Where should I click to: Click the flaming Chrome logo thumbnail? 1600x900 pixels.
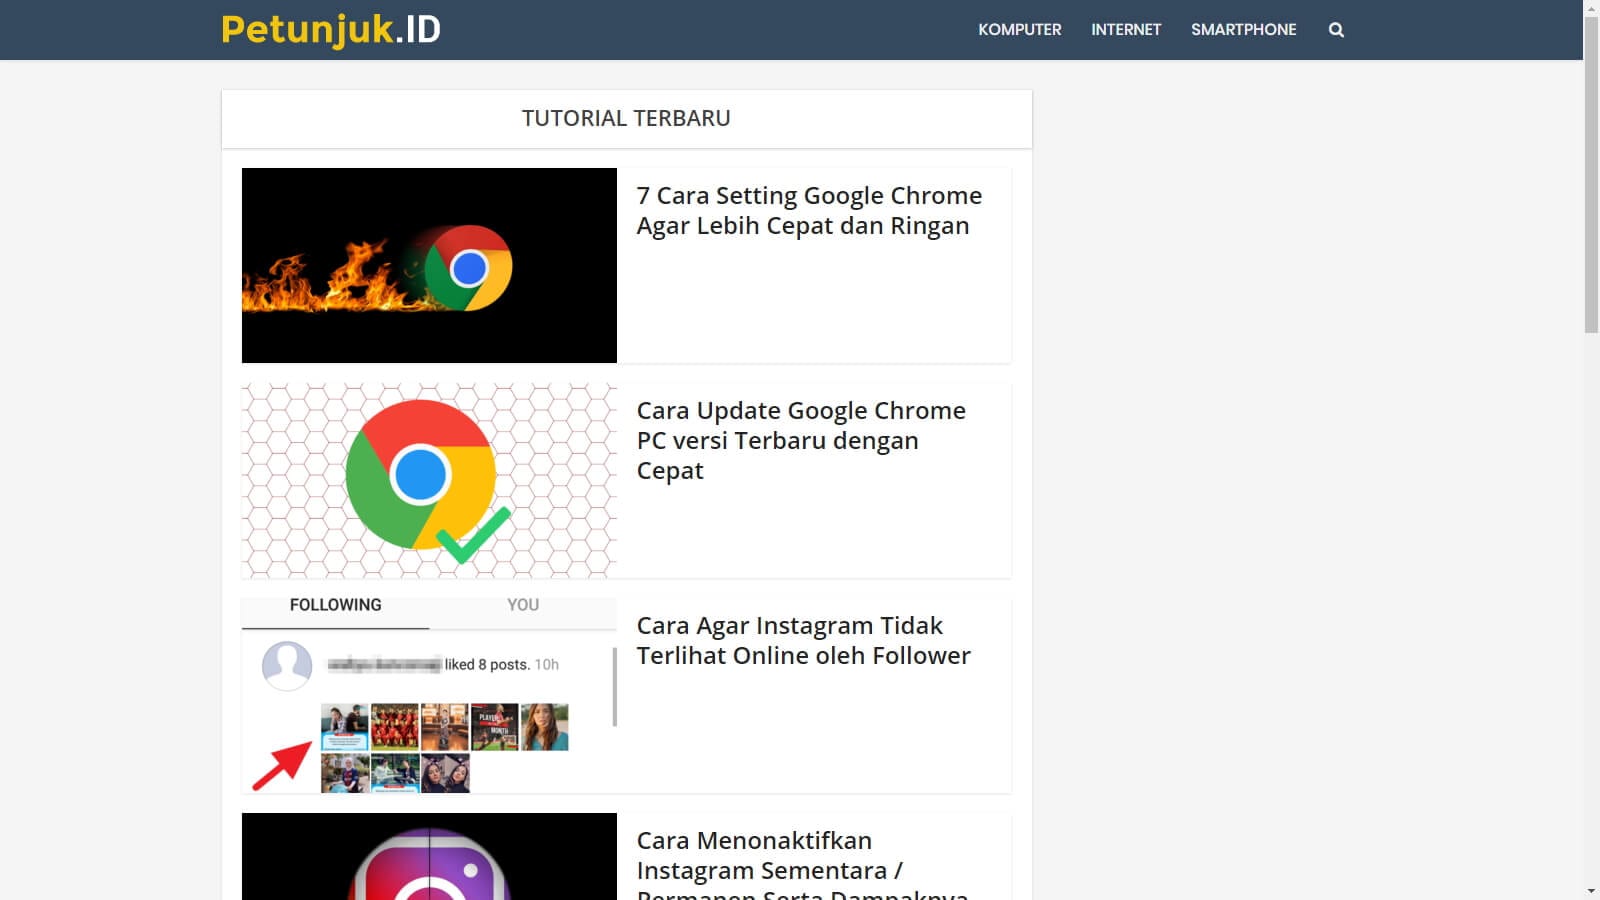click(x=429, y=265)
